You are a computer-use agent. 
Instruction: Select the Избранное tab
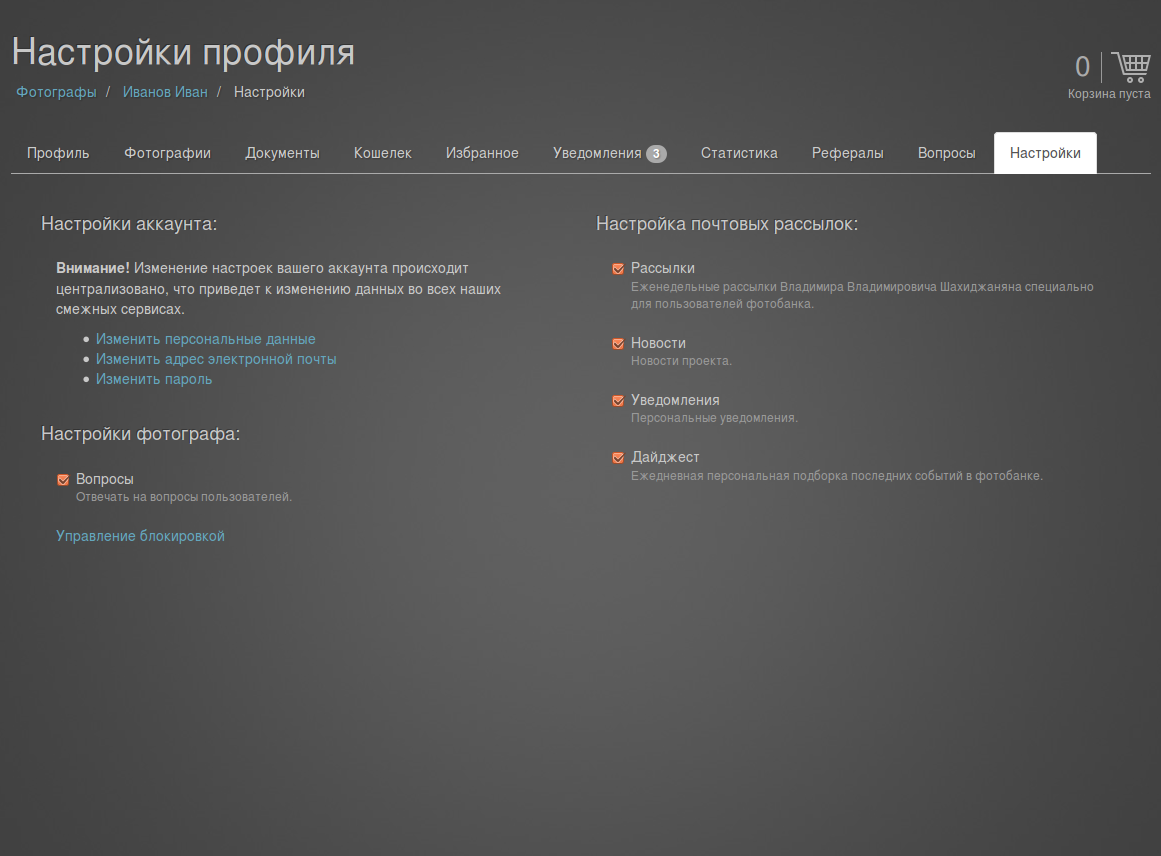click(x=482, y=153)
